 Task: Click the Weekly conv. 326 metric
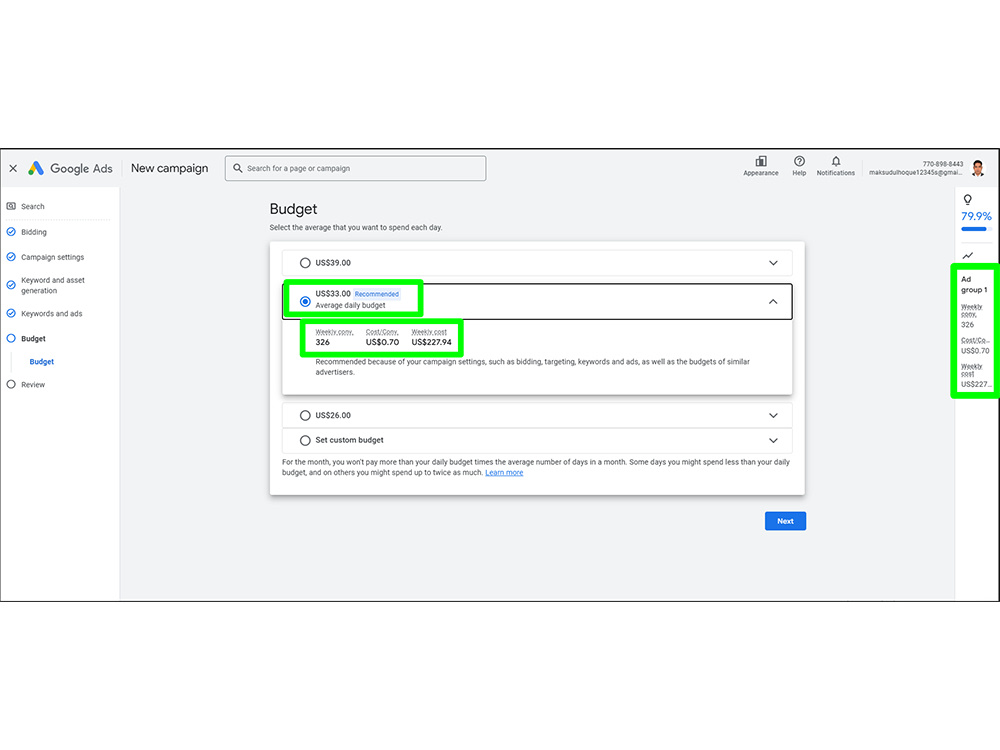334,337
